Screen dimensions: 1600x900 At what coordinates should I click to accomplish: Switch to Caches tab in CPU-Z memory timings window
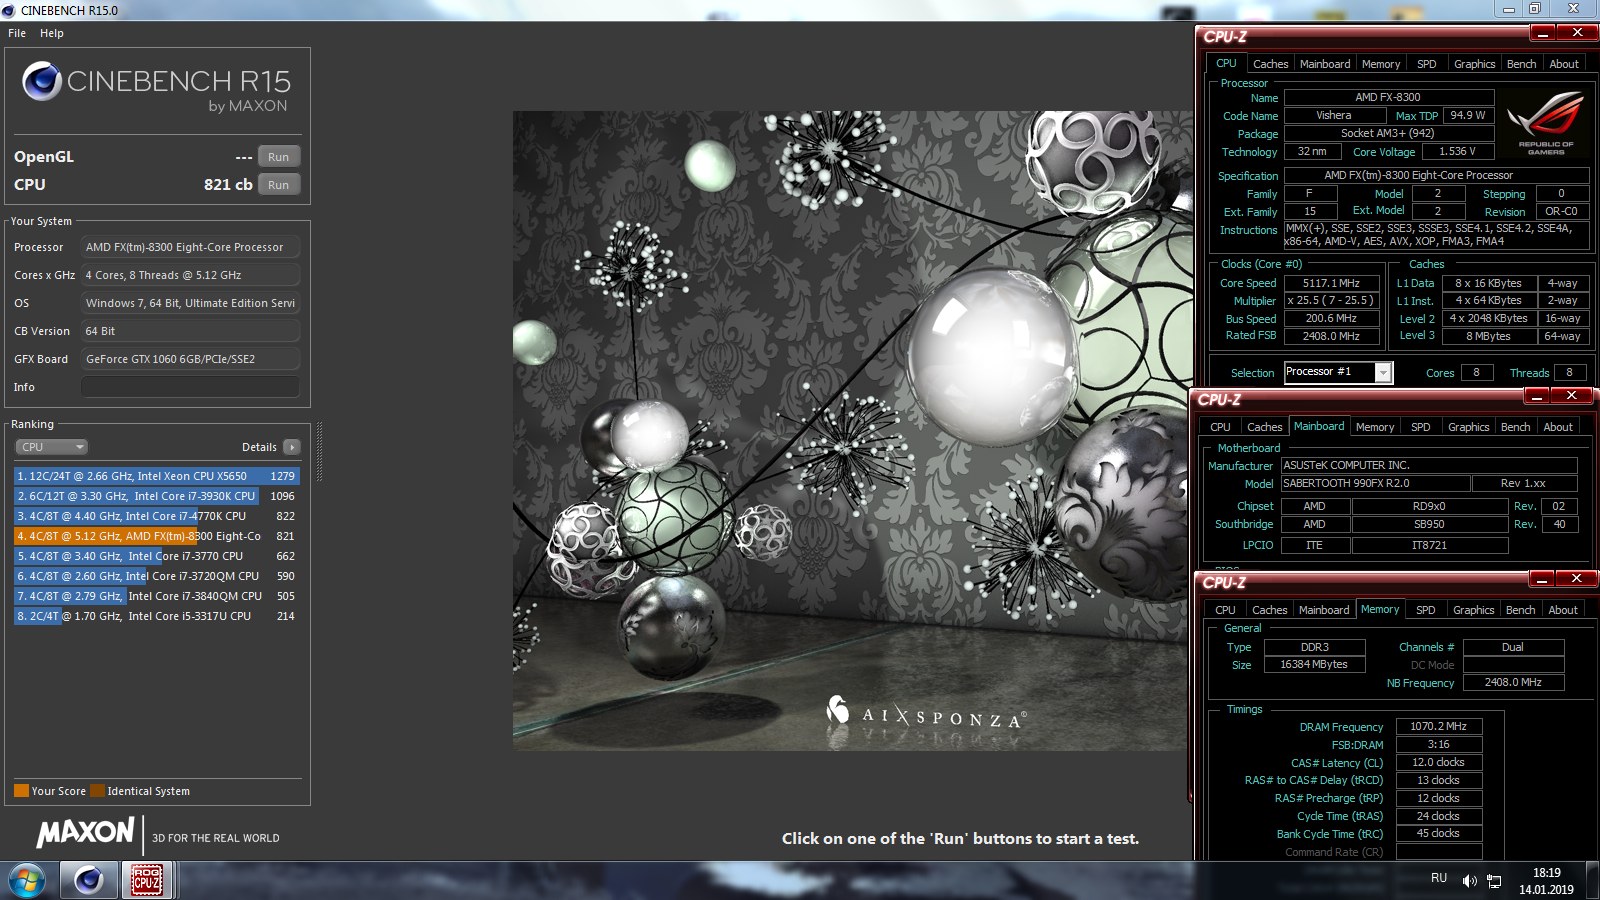pyautogui.click(x=1269, y=610)
